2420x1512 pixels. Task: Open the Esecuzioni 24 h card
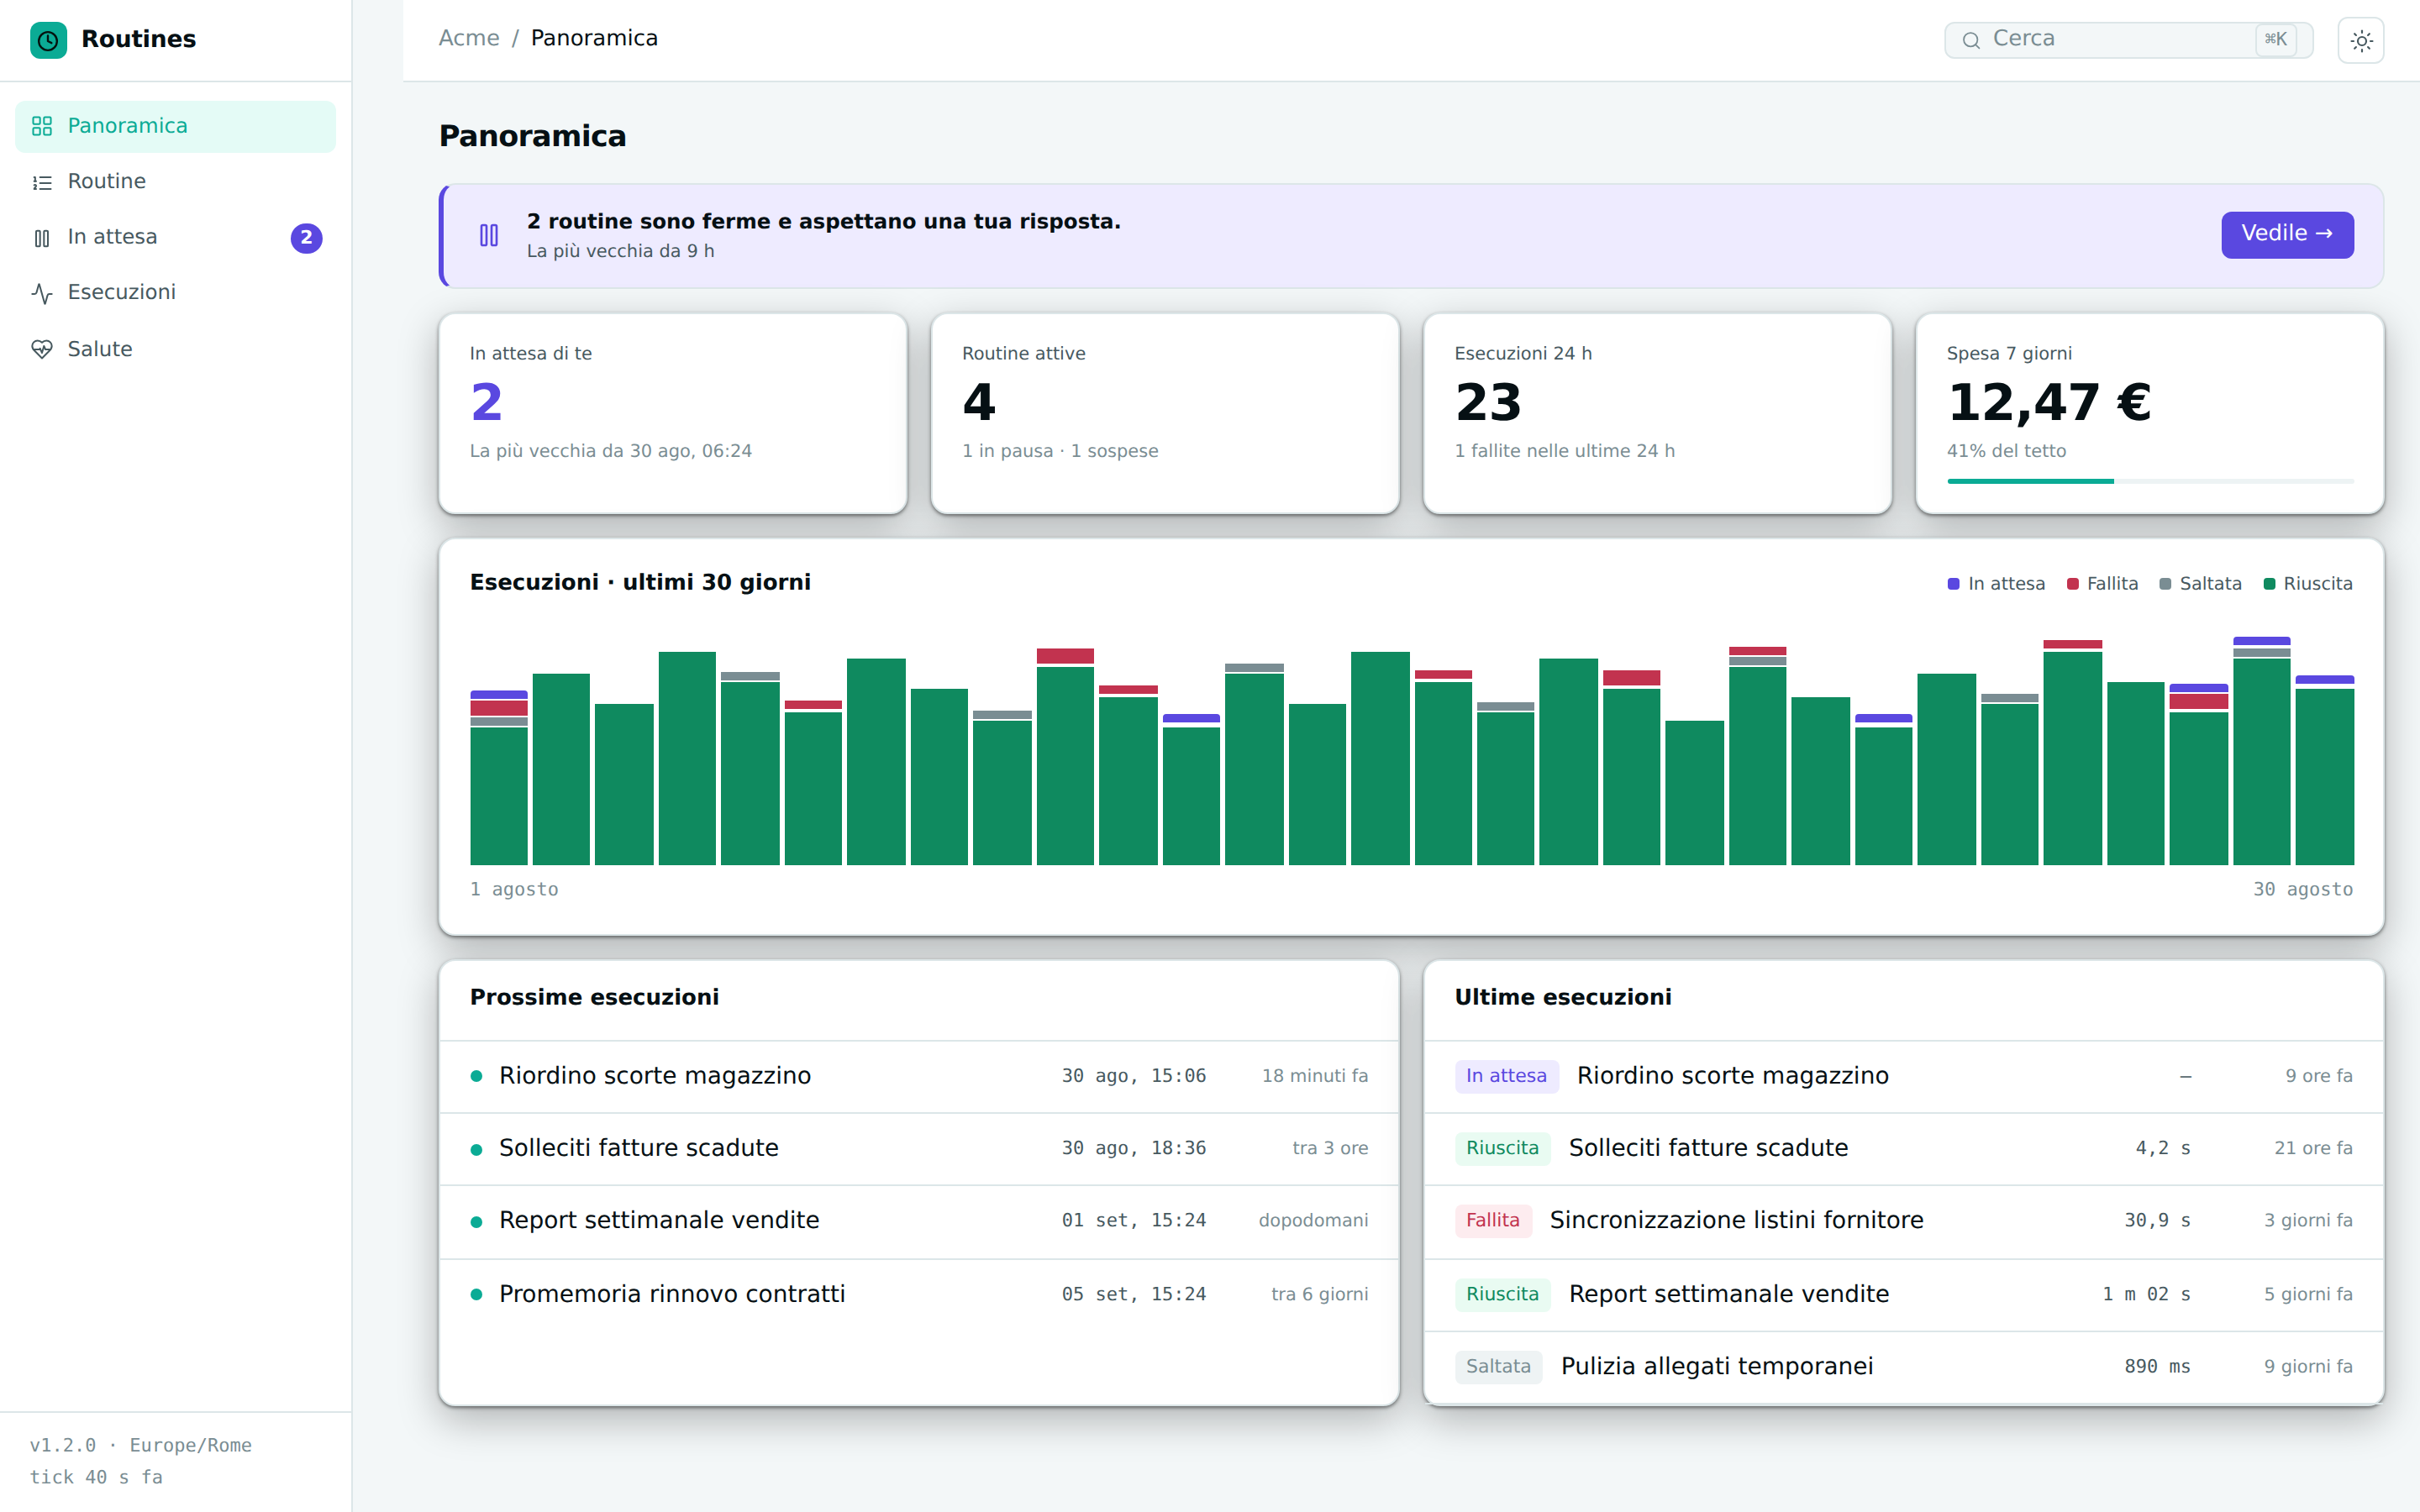[1657, 413]
